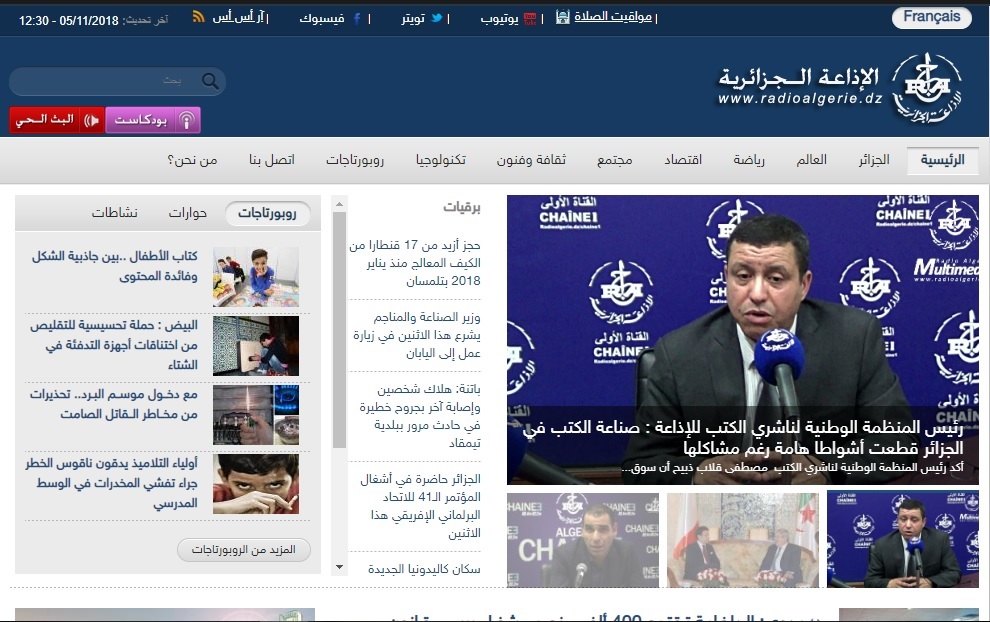Open the children's book report thumbnail
This screenshot has height=622, width=990.
tap(256, 277)
